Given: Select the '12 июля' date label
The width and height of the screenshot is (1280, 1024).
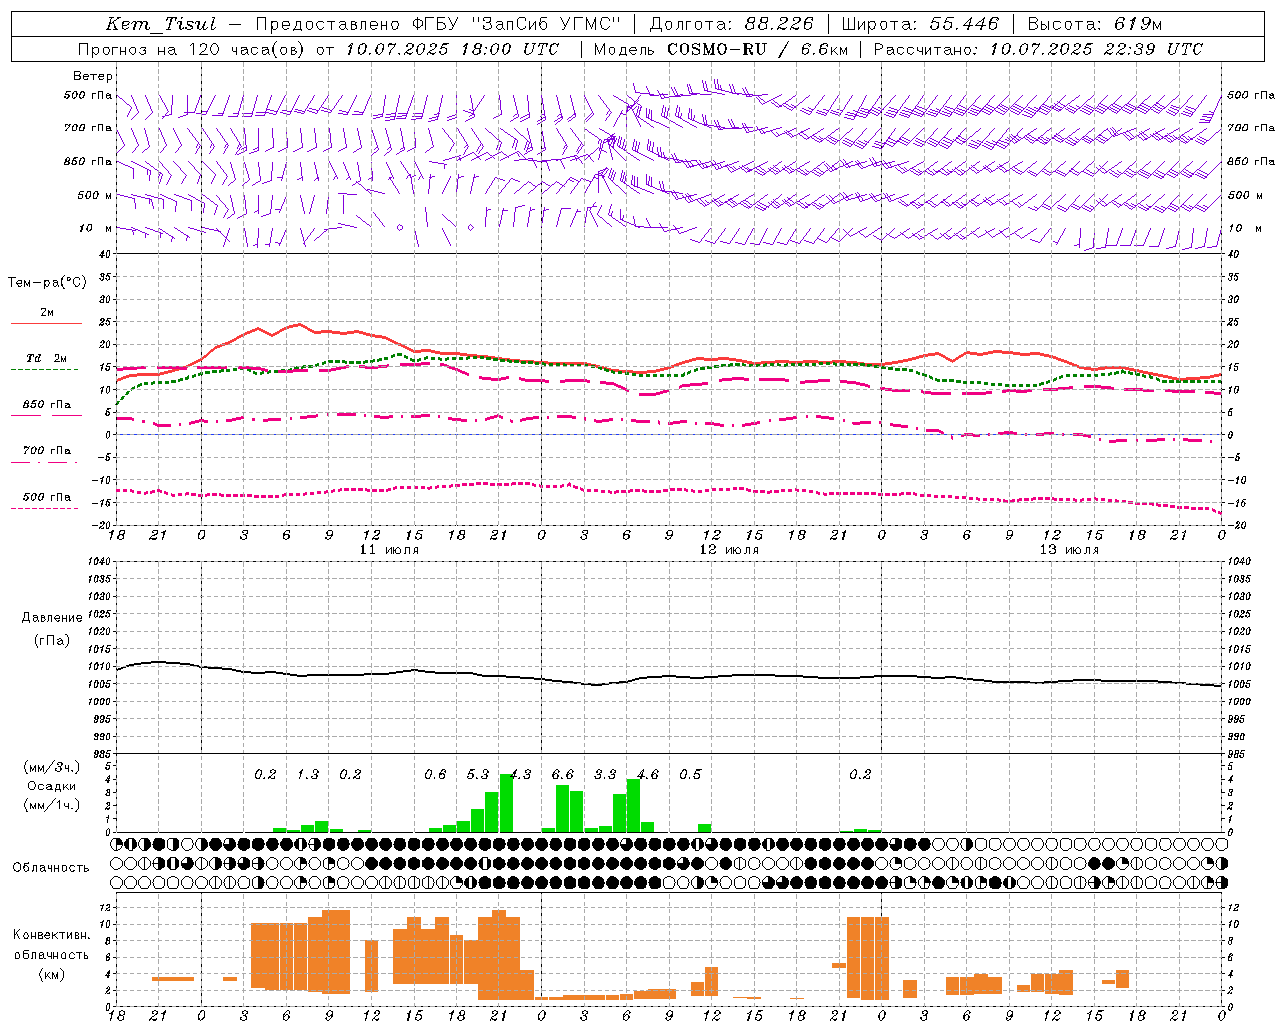Looking at the screenshot, I should click(x=729, y=550).
